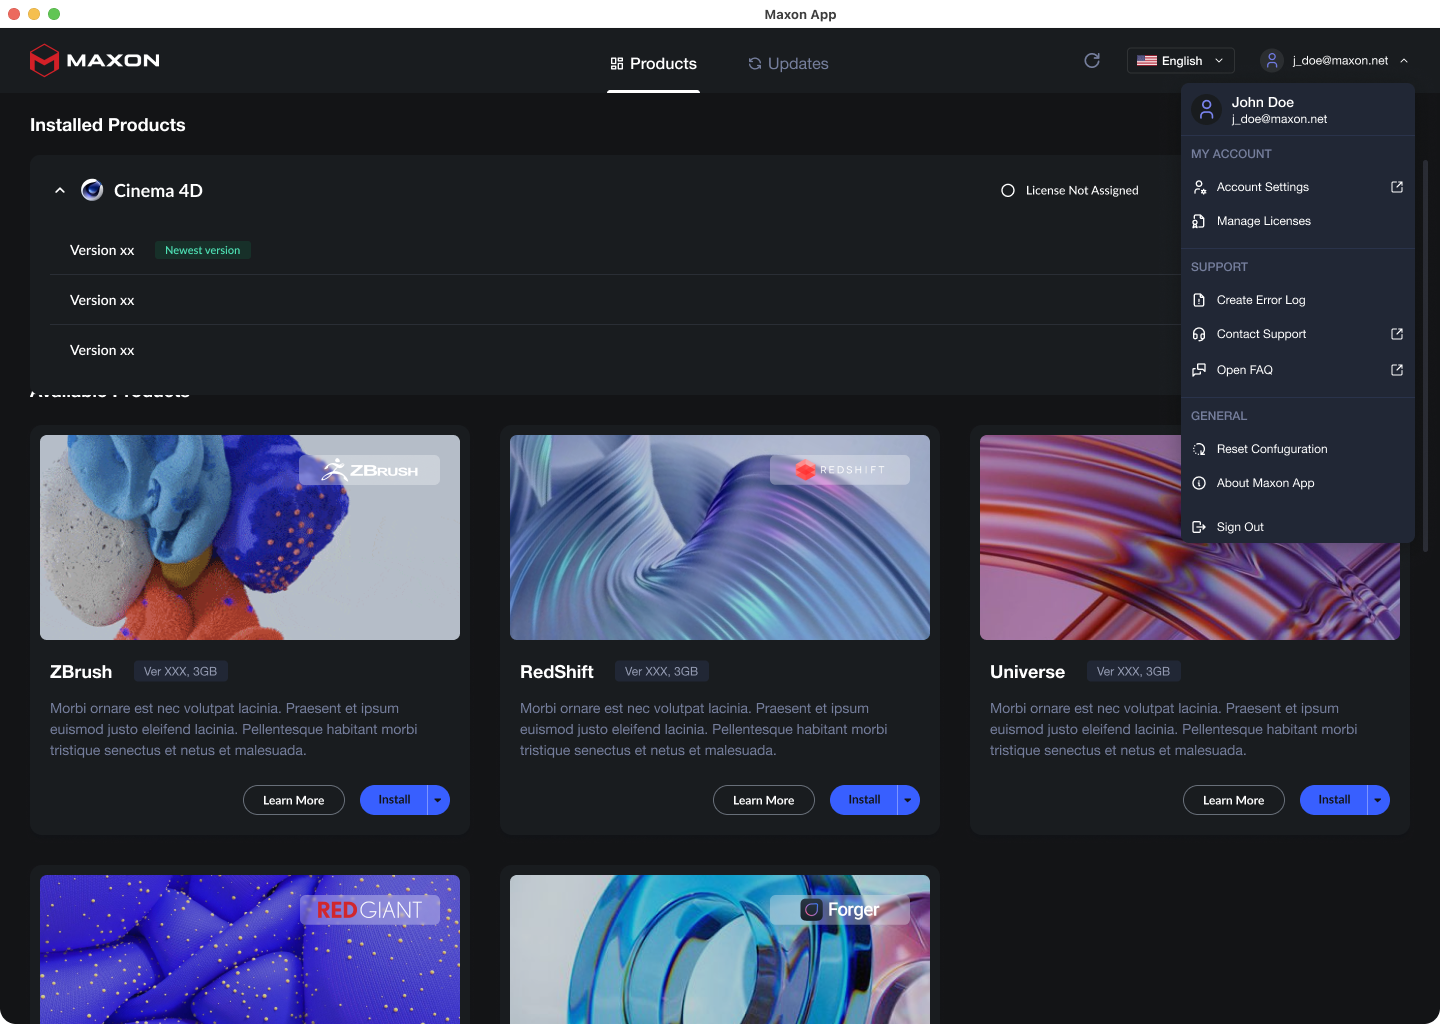
Task: Select Open FAQ menu item
Action: 1298,370
